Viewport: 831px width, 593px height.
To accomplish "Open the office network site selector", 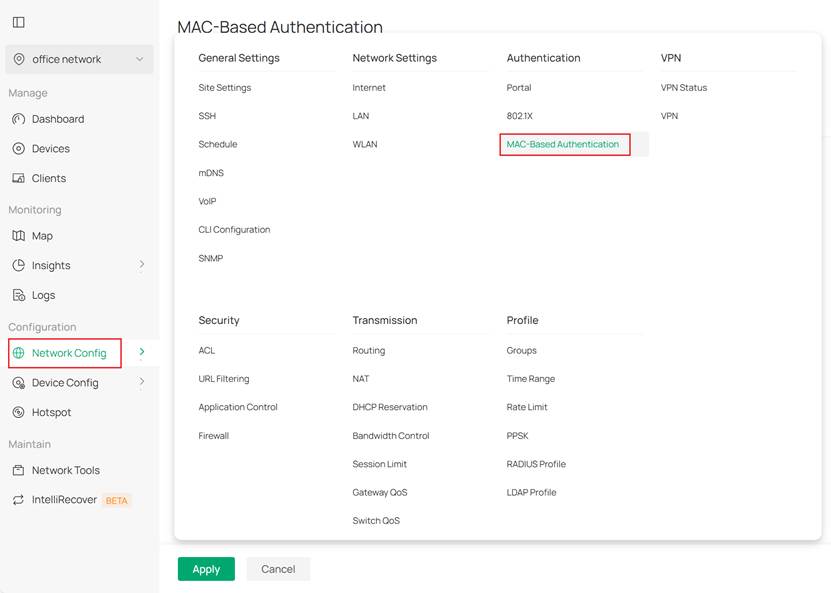I will pyautogui.click(x=70, y=59).
